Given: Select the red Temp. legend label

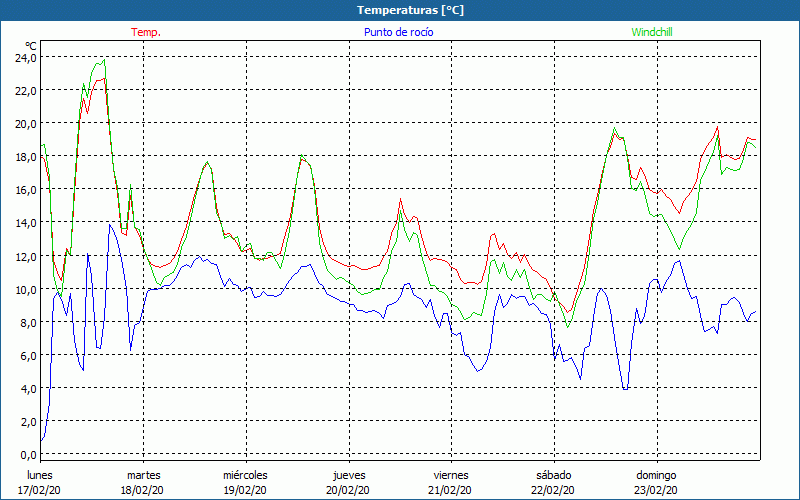Looking at the screenshot, I should pyautogui.click(x=146, y=32).
